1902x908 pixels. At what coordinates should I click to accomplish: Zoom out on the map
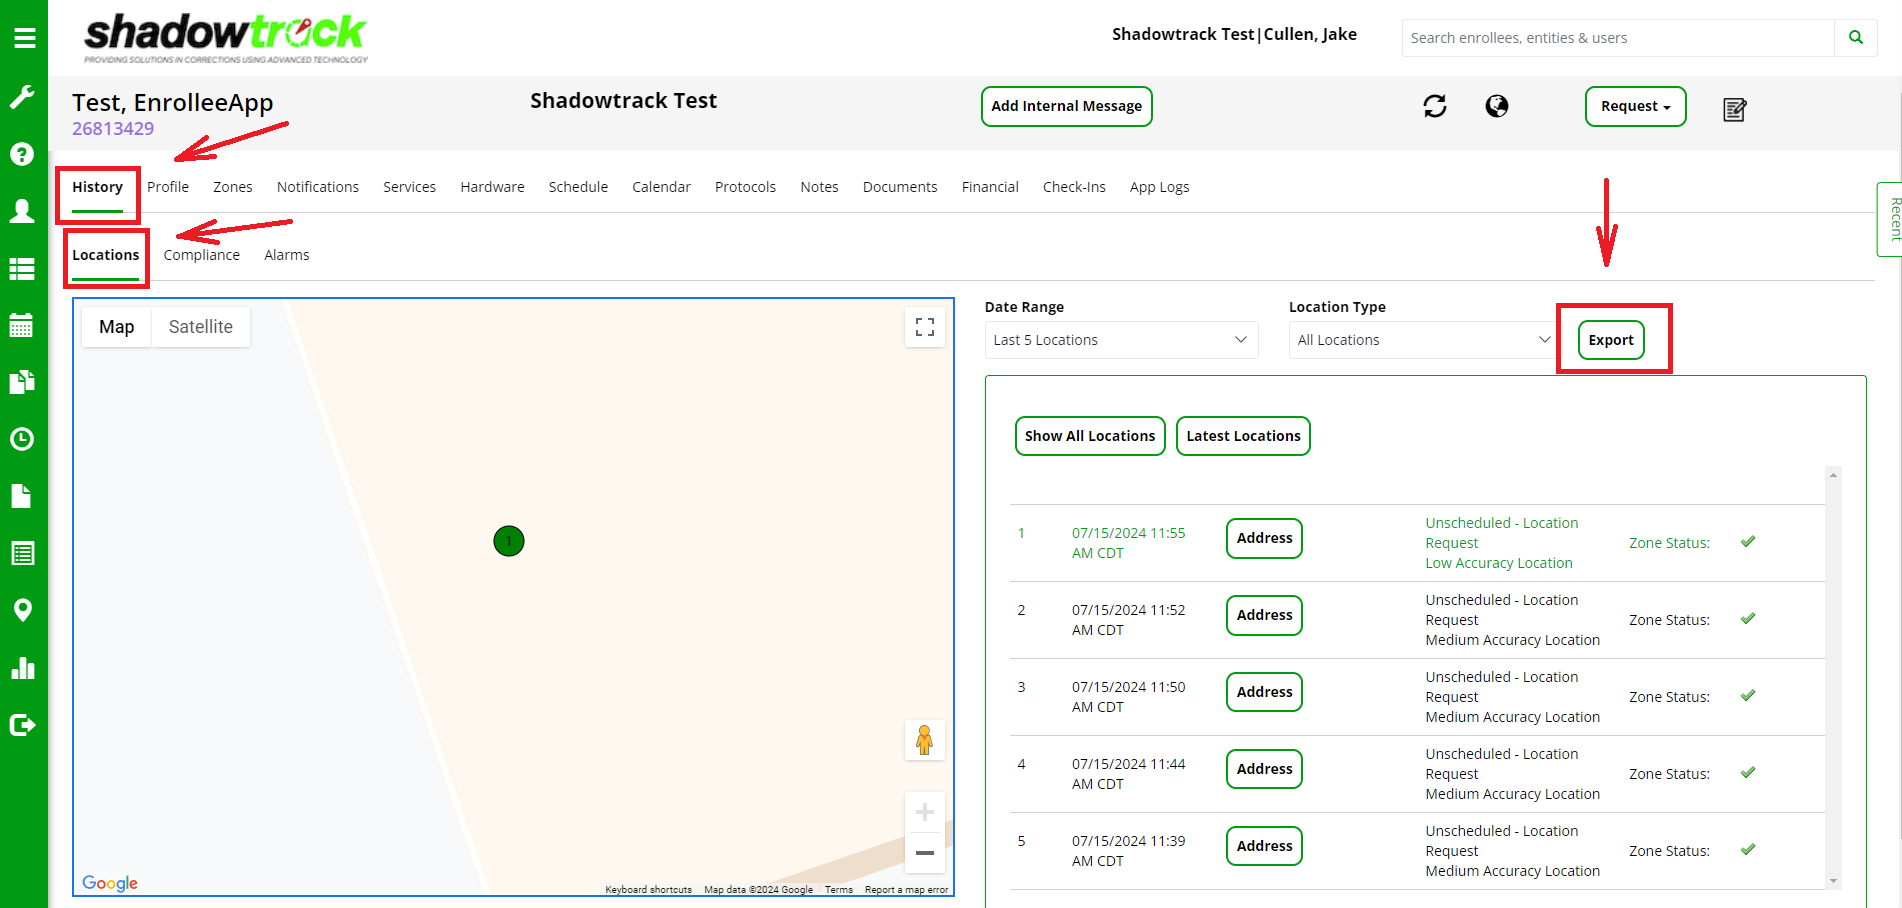coord(925,853)
